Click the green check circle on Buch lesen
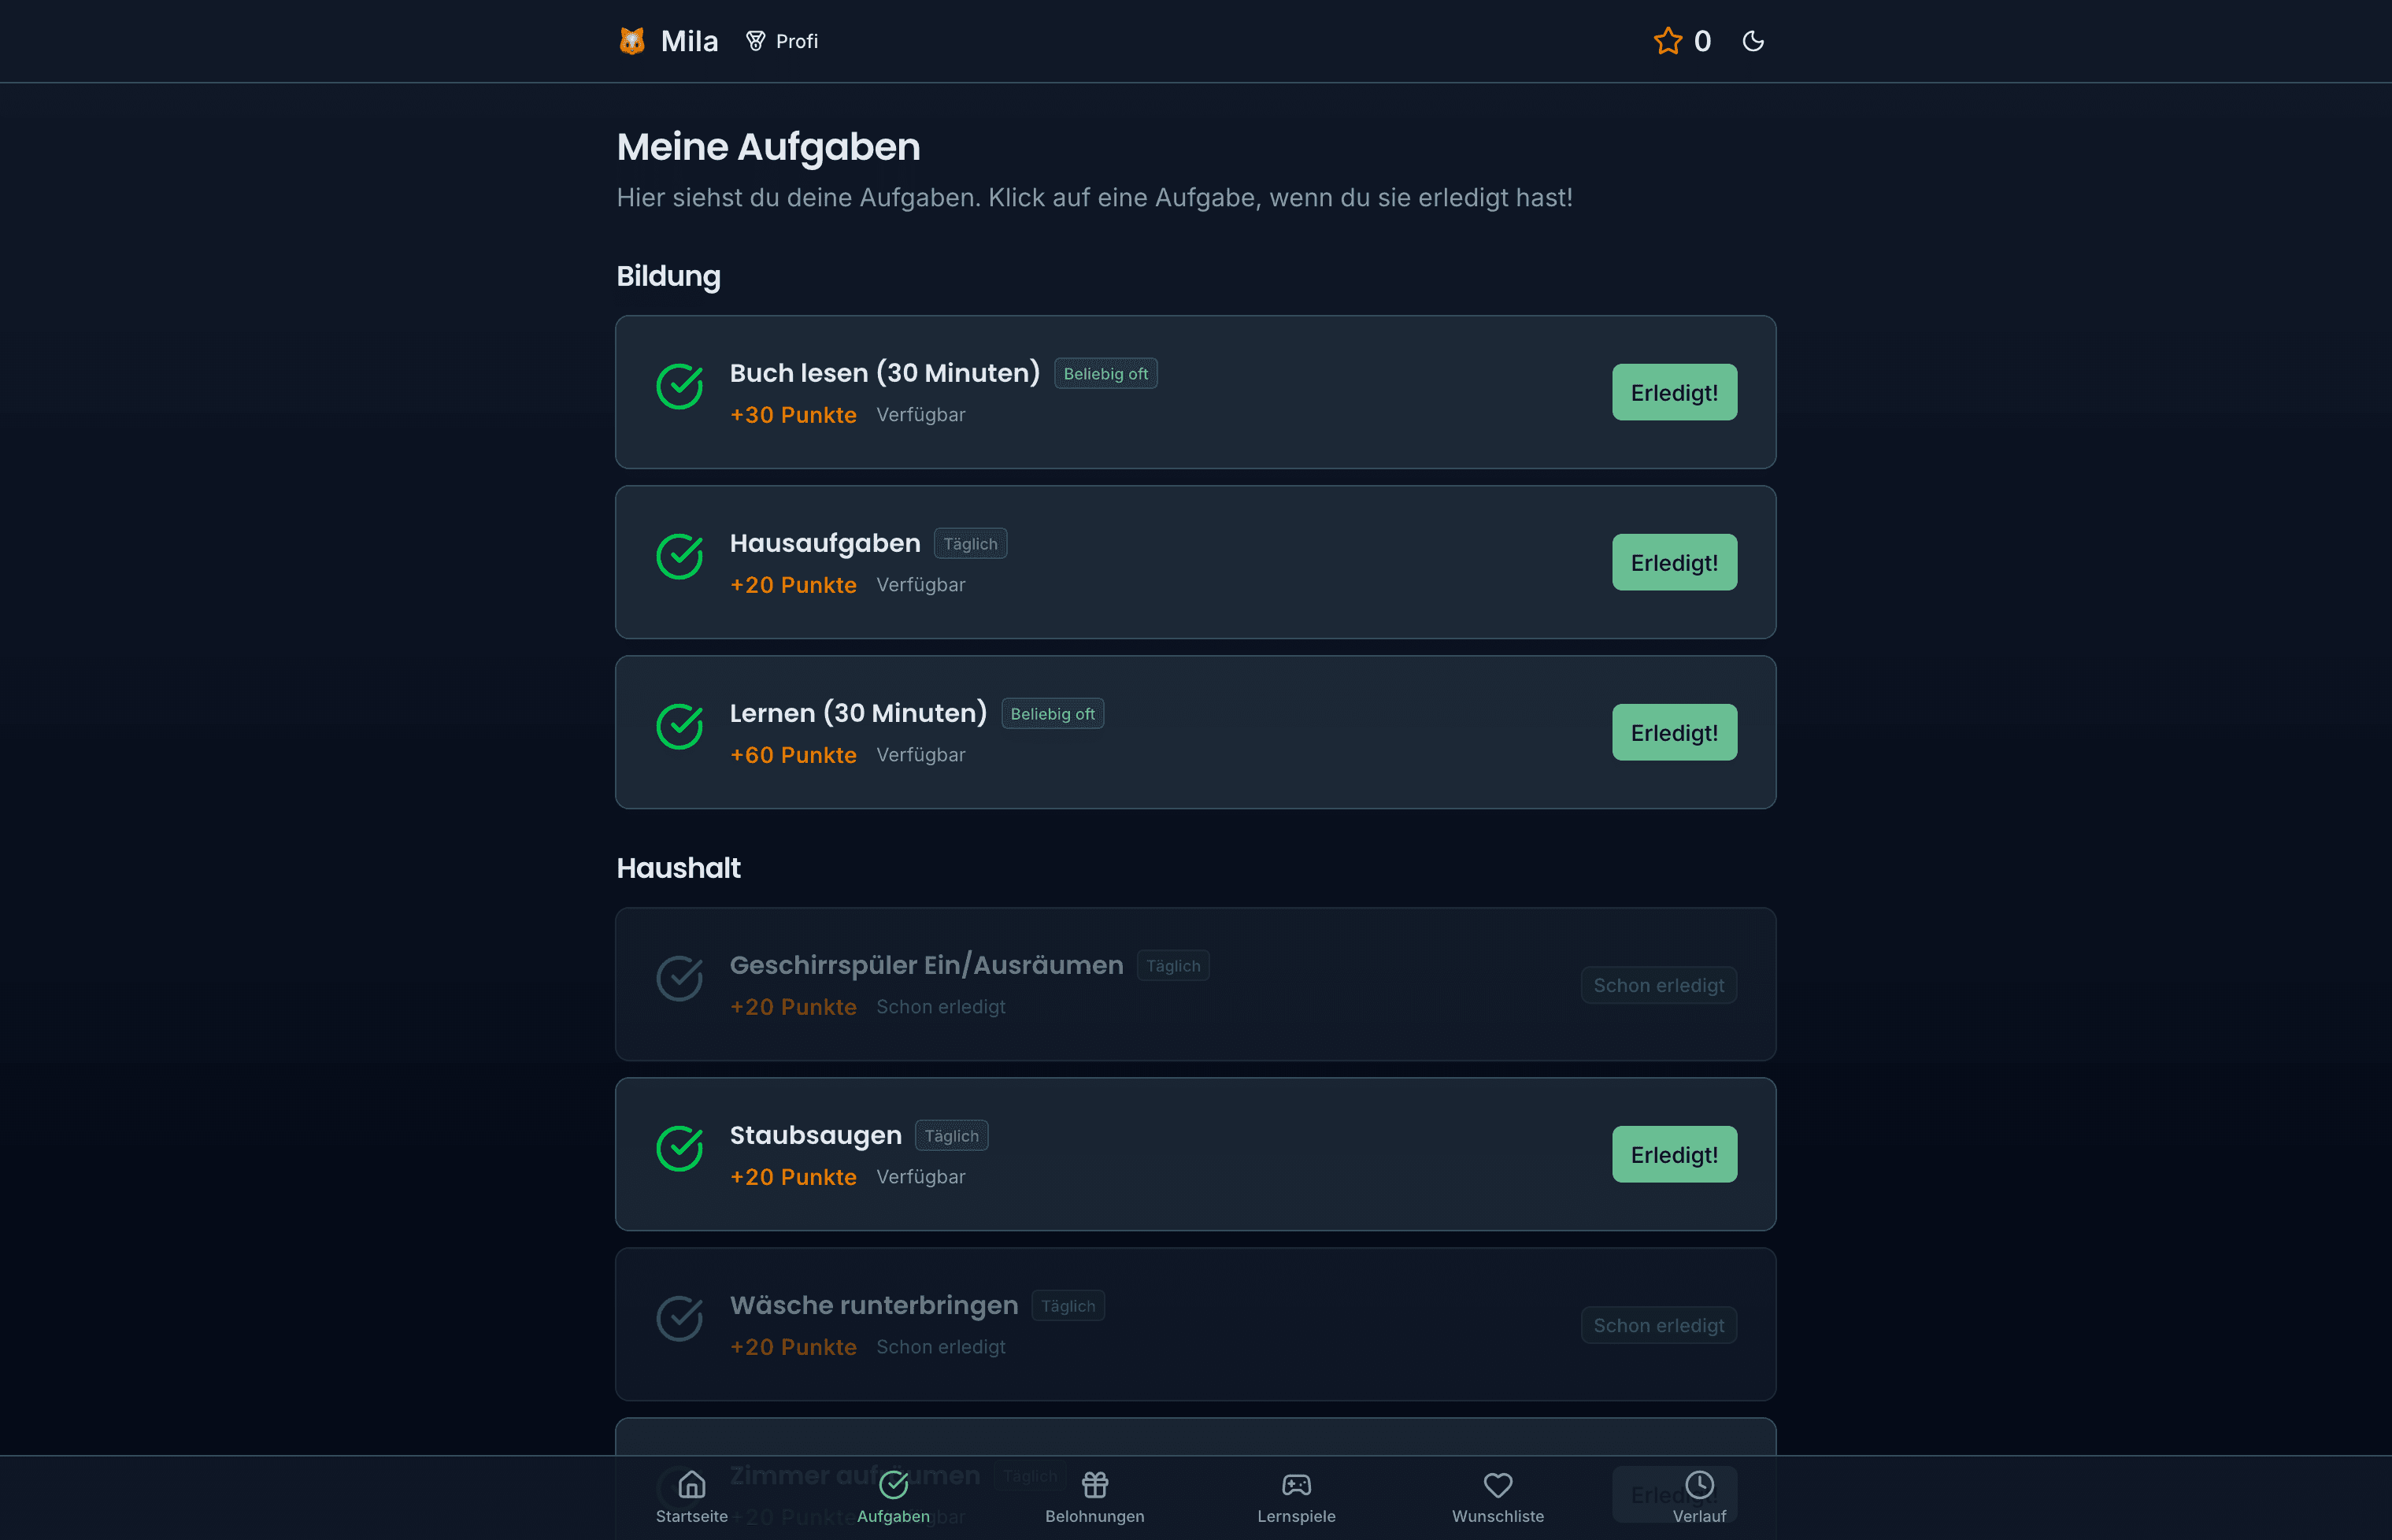Viewport: 2392px width, 1540px height. click(x=680, y=387)
